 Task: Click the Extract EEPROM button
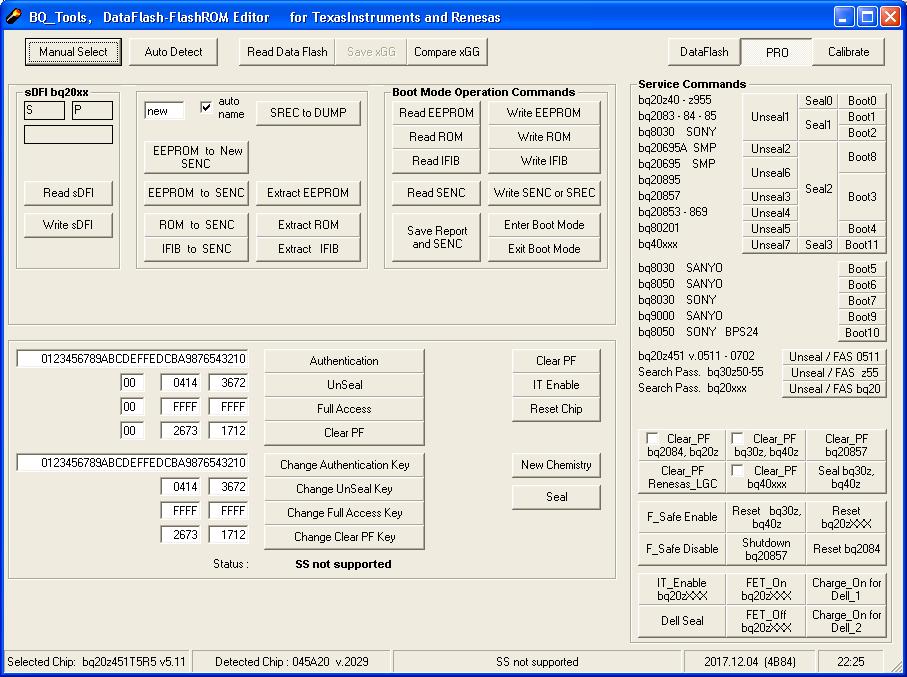click(308, 193)
